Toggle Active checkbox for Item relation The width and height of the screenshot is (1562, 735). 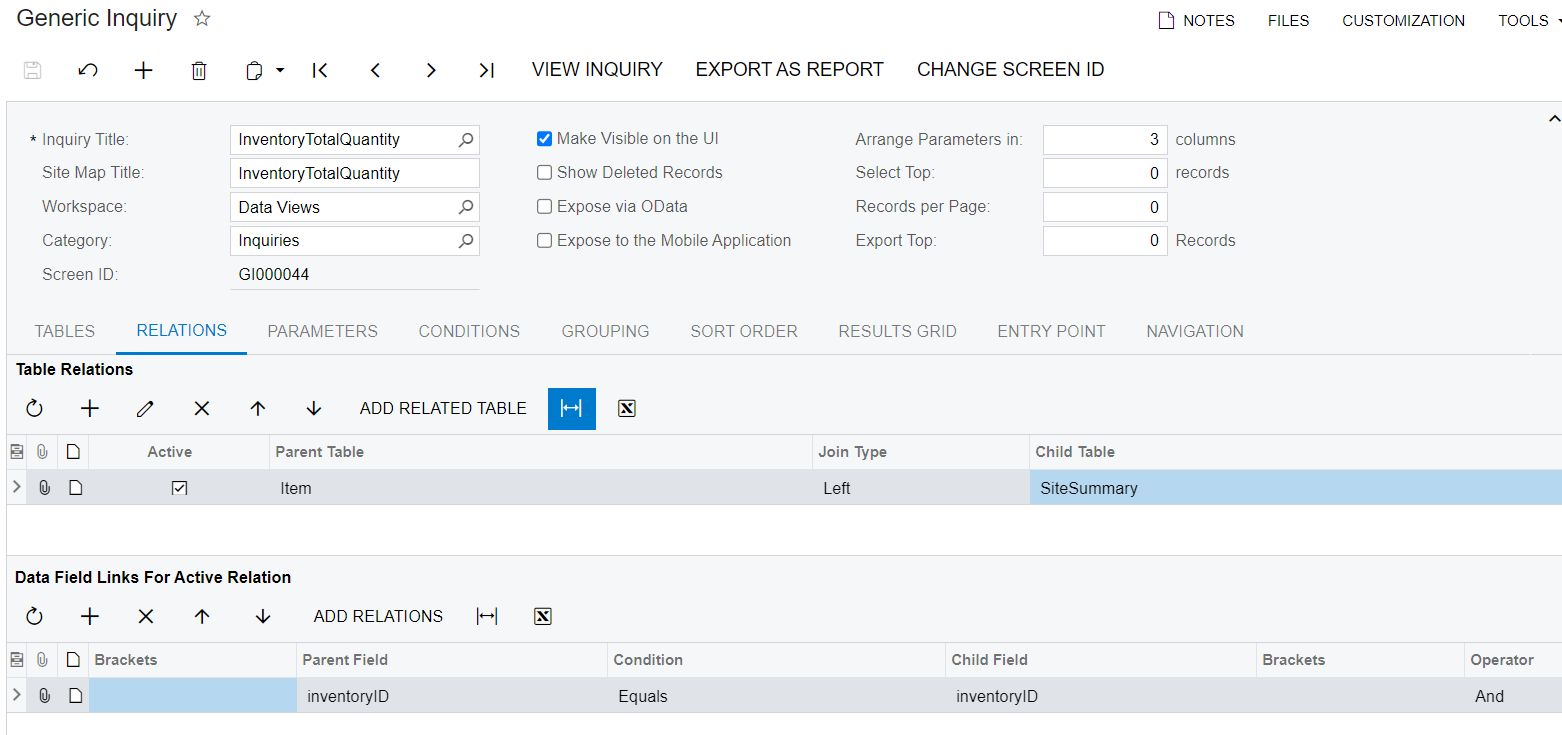point(180,488)
